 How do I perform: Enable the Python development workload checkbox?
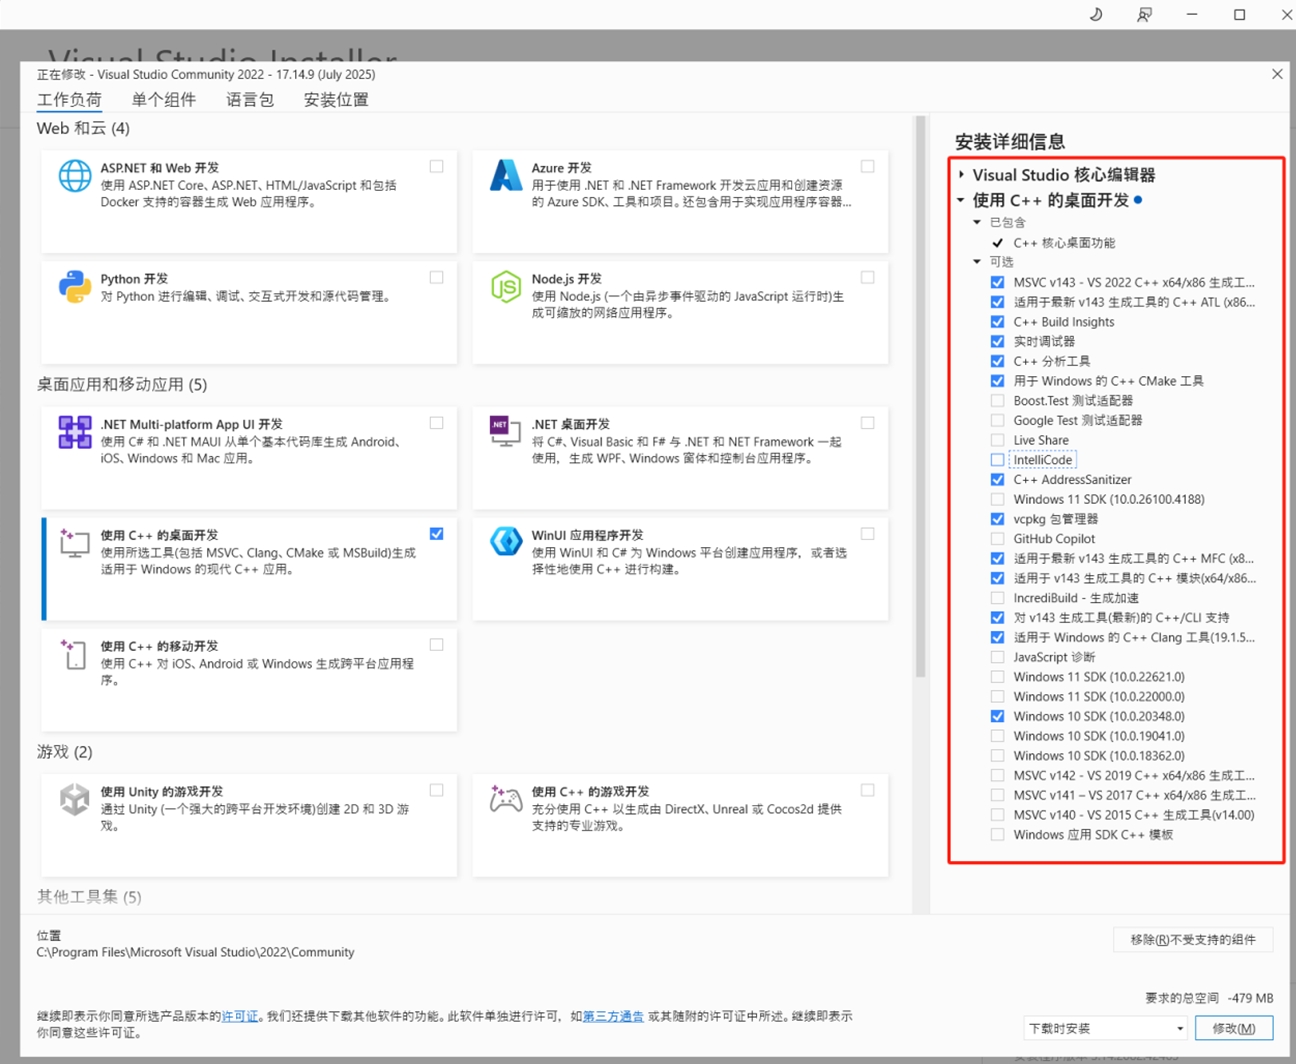tap(437, 278)
